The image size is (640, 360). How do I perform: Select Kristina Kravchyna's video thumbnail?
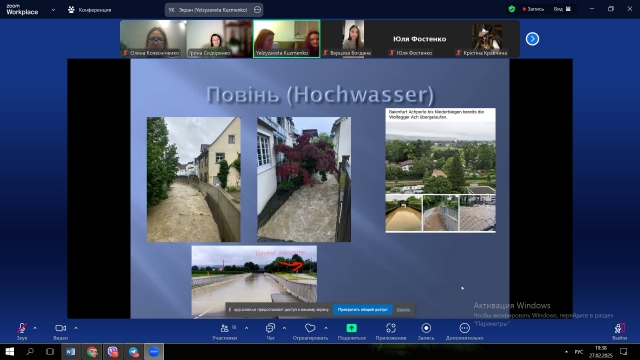click(486, 39)
